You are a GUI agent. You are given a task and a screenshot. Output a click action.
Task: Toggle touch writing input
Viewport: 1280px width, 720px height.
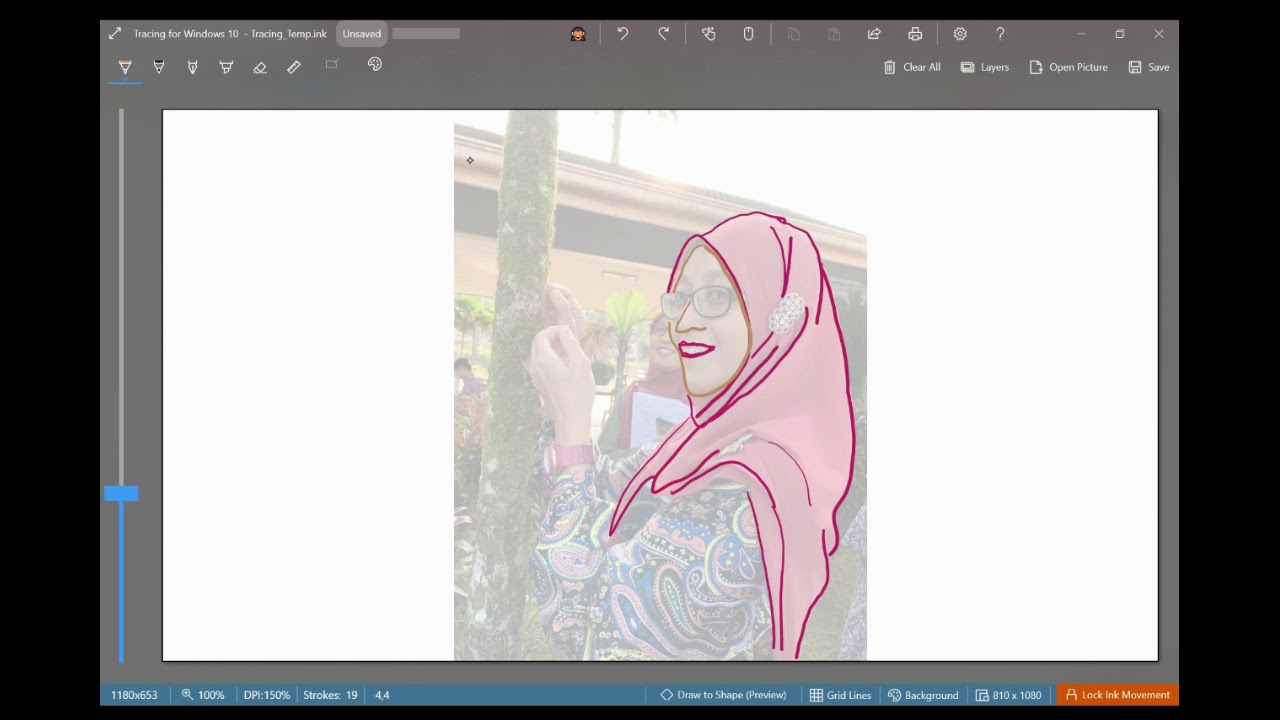pyautogui.click(x=709, y=34)
